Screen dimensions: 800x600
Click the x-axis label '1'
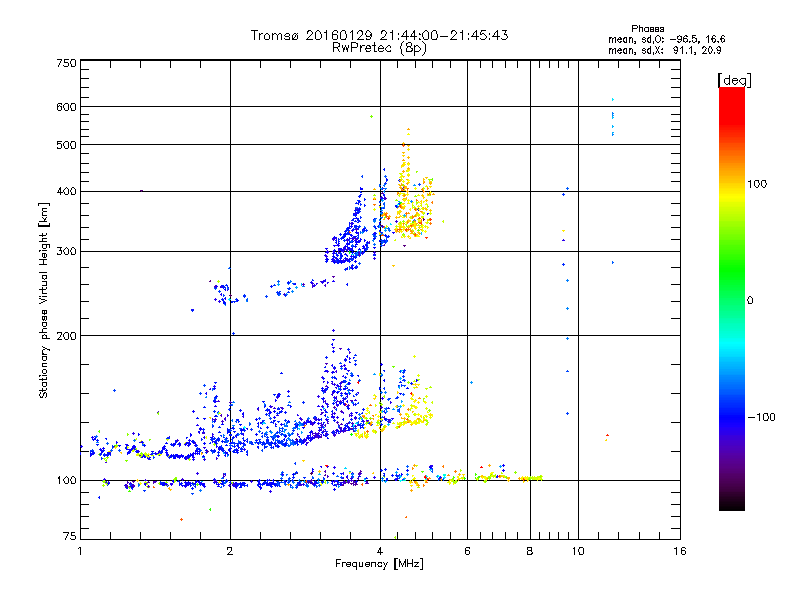pyautogui.click(x=80, y=551)
